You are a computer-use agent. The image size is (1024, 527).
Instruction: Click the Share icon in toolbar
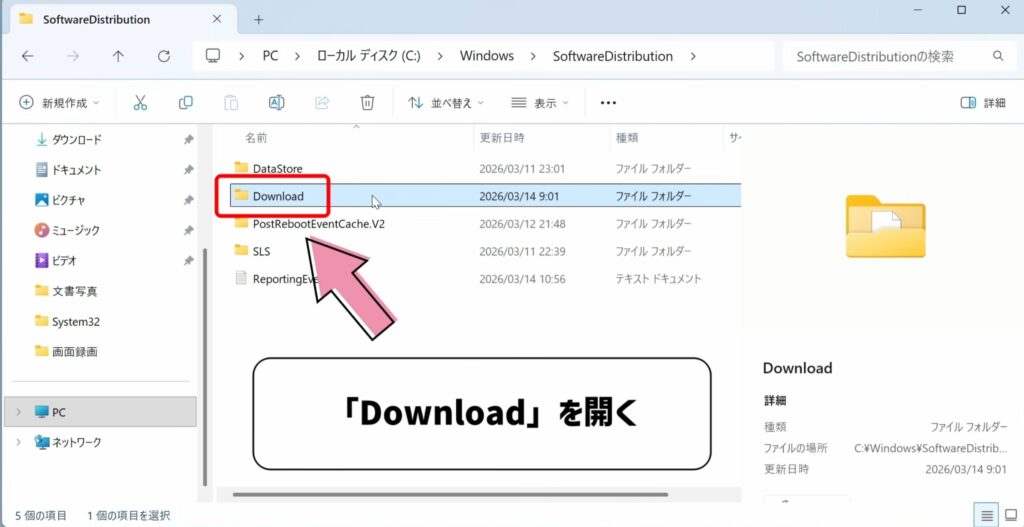pos(322,103)
